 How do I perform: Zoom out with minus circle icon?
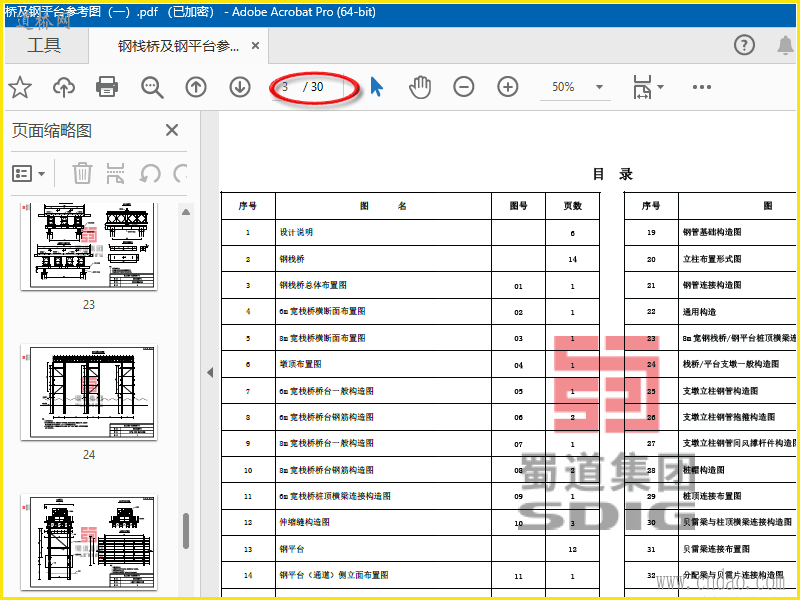point(464,87)
